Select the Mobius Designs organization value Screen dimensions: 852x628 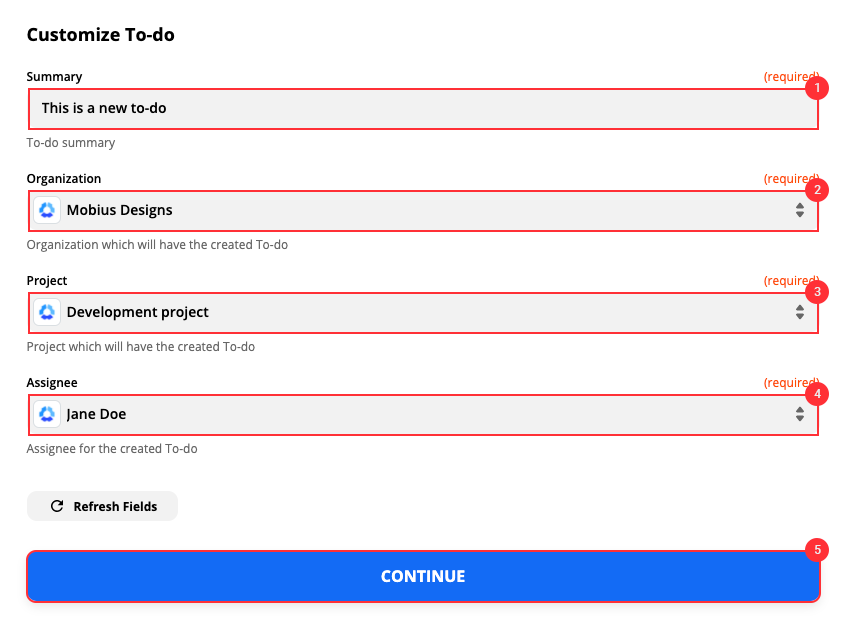point(119,210)
